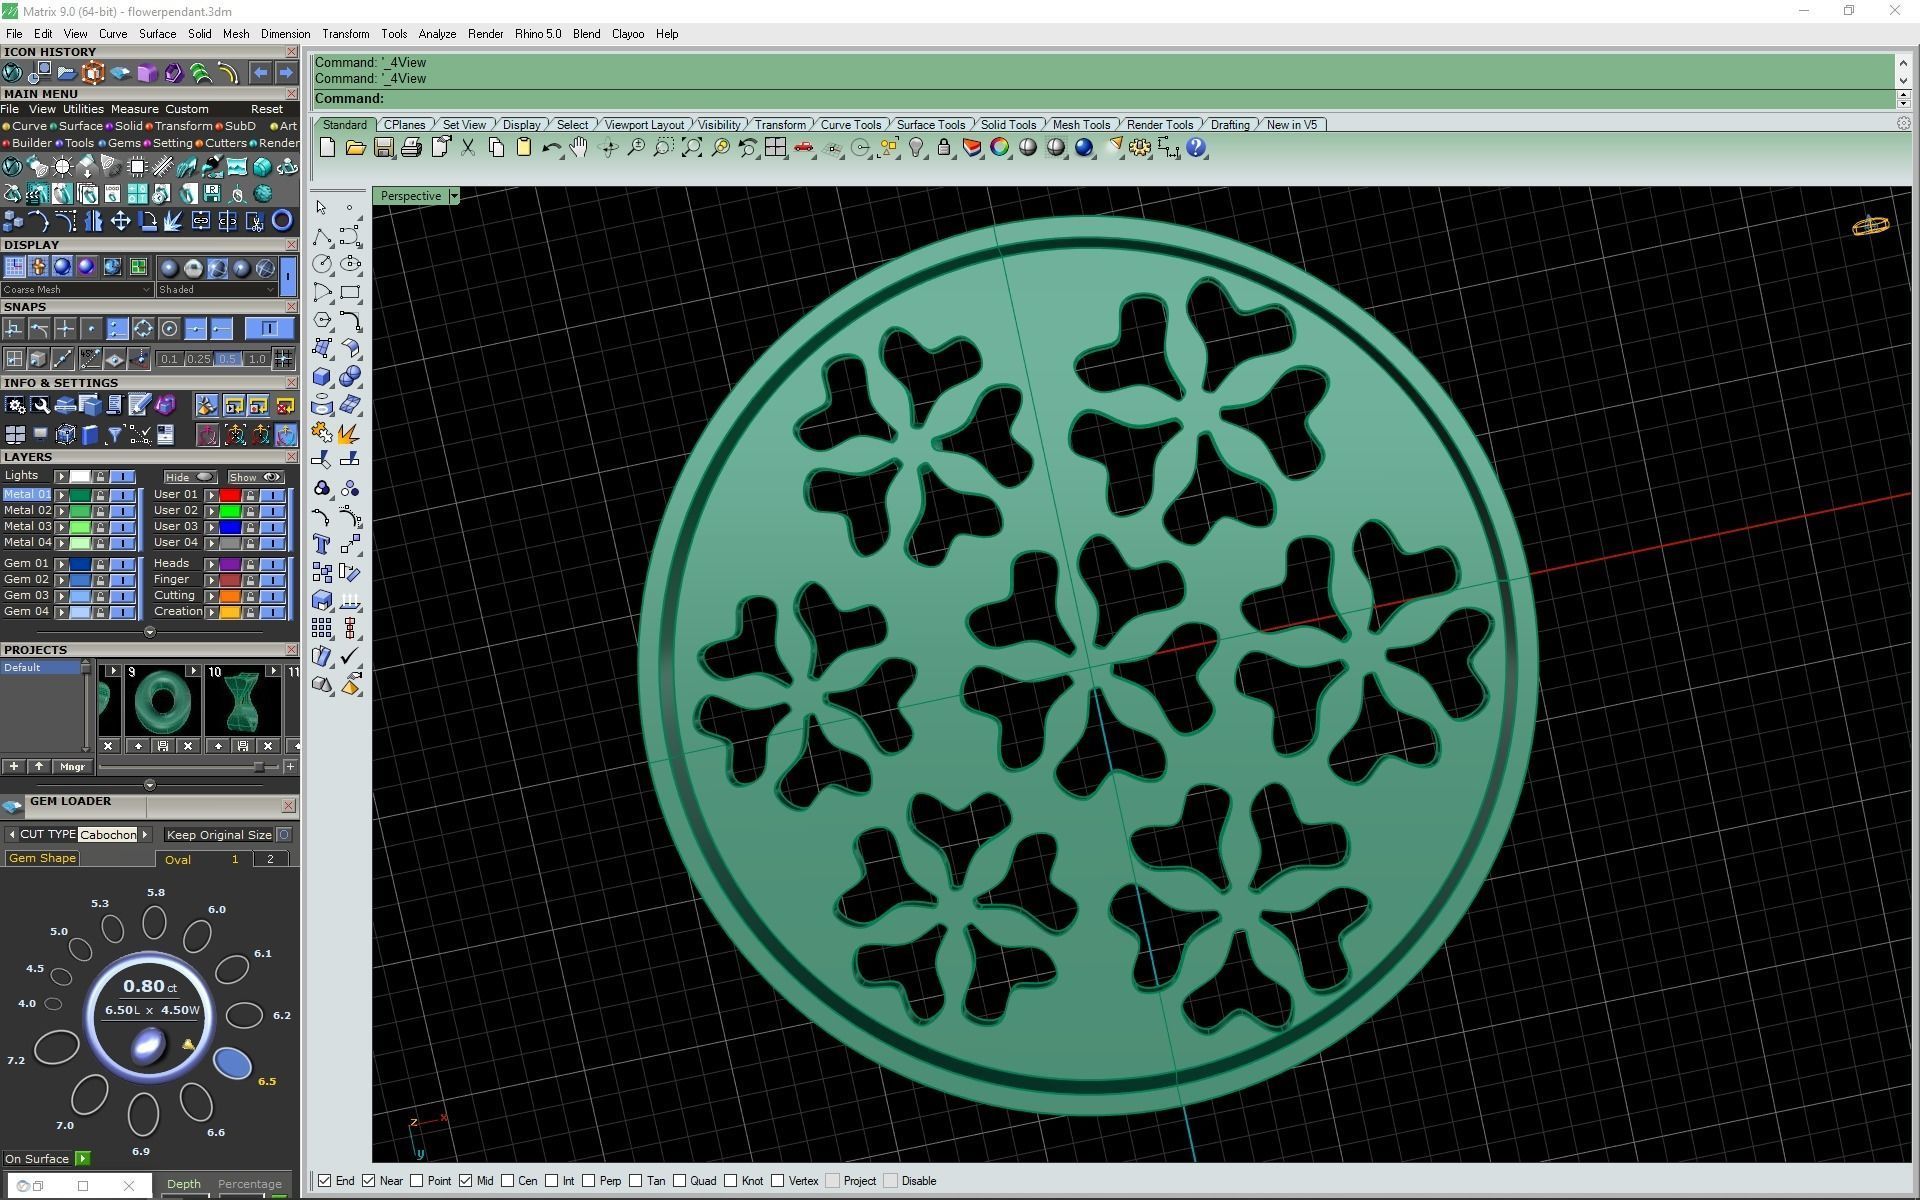Viewport: 1920px width, 1200px height.
Task: Click the User 03 blue color swatch
Action: point(230,527)
